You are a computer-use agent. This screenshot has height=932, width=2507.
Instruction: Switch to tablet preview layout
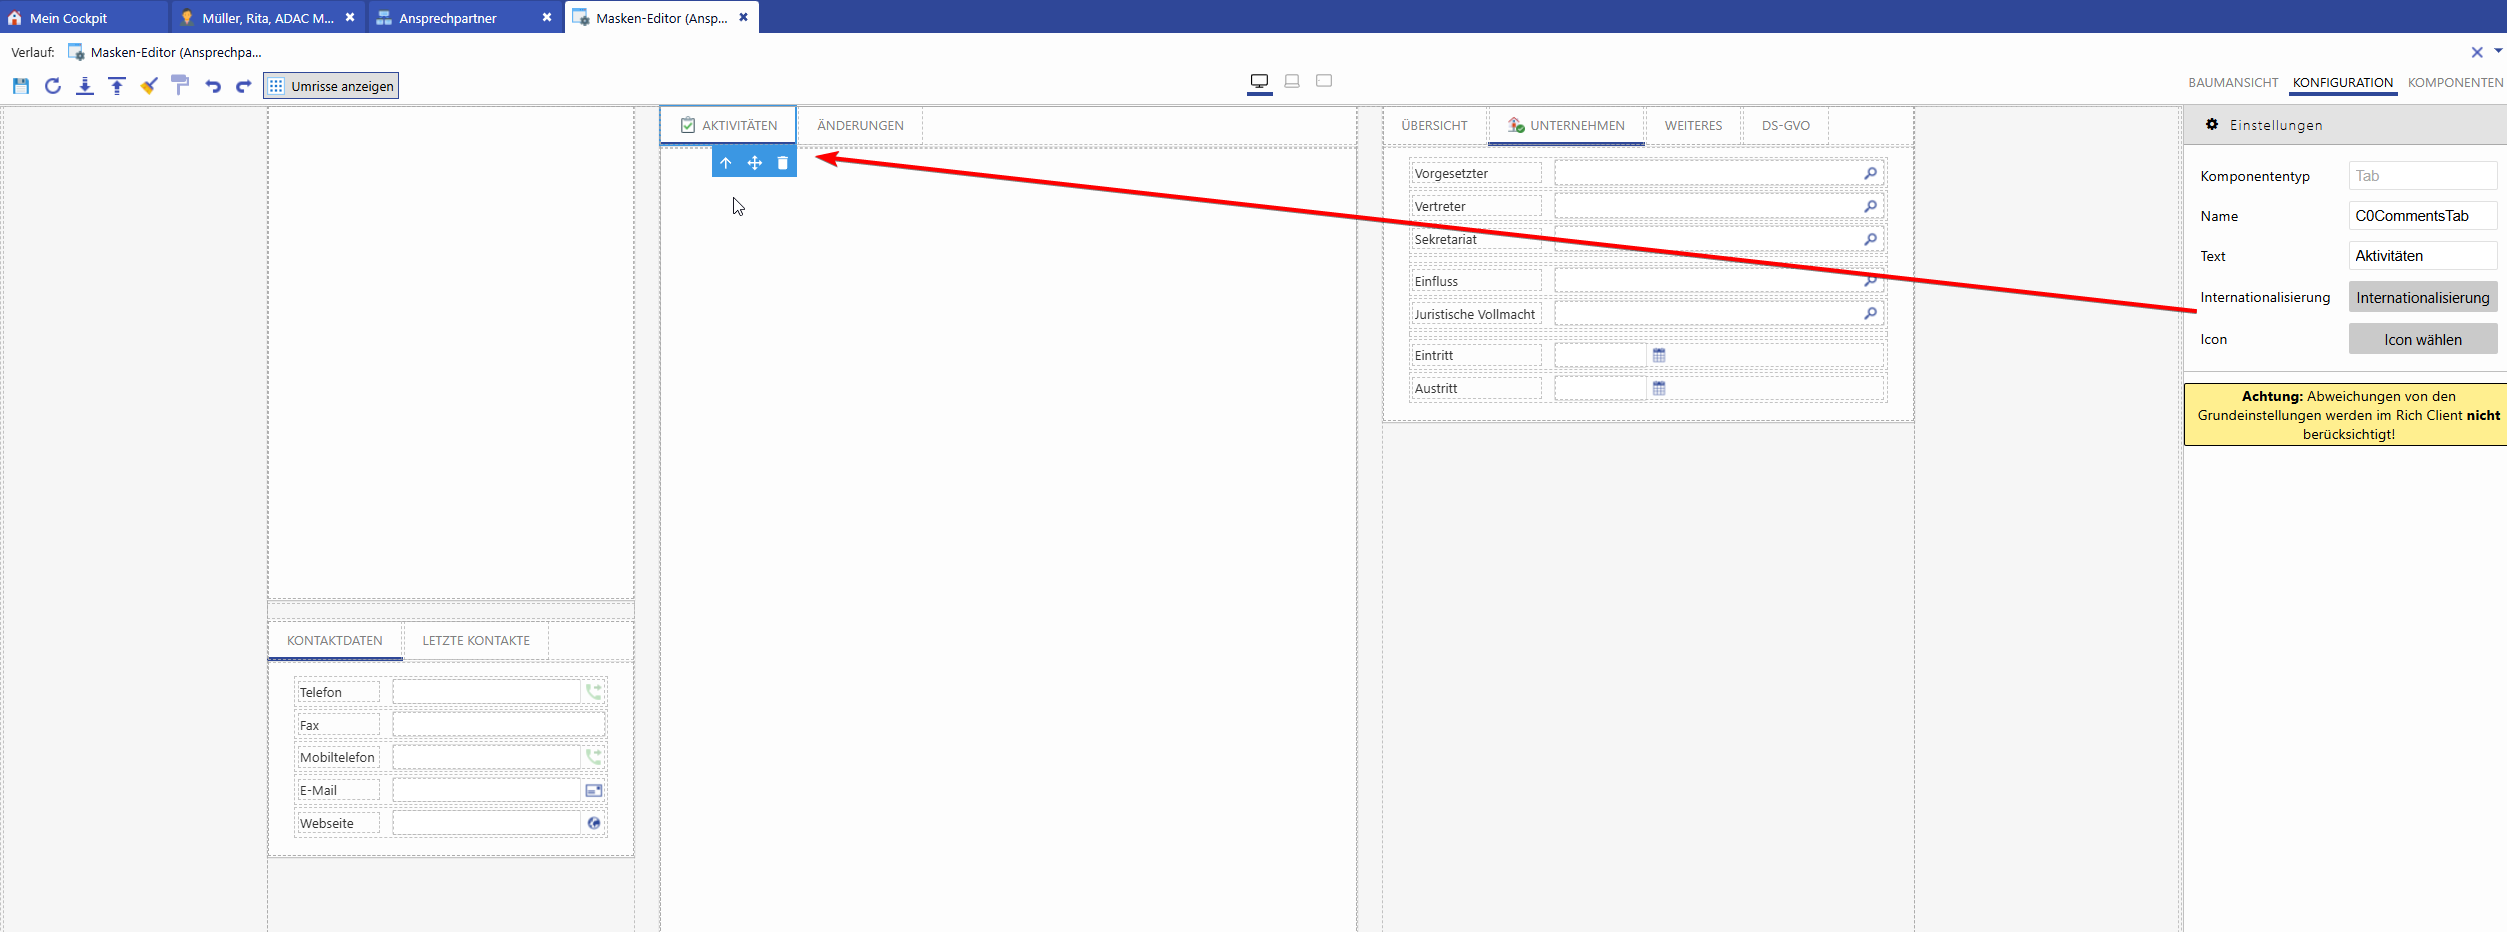coord(1292,81)
